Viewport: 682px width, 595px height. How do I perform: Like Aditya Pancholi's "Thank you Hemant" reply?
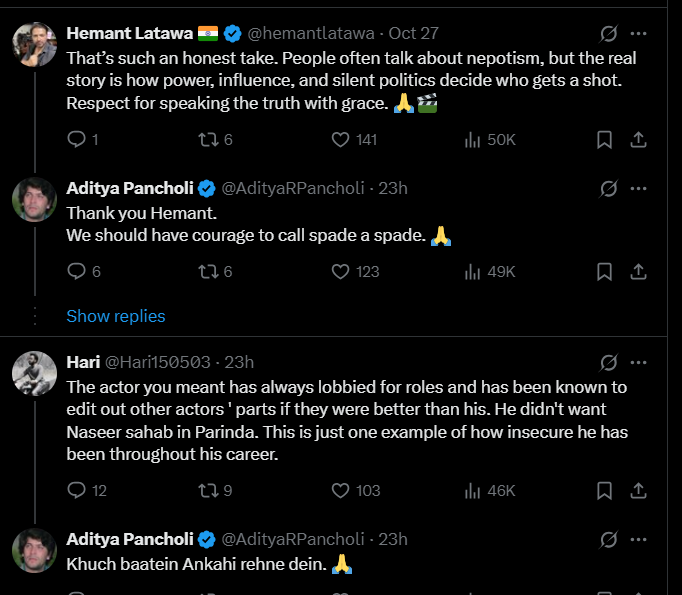(339, 271)
